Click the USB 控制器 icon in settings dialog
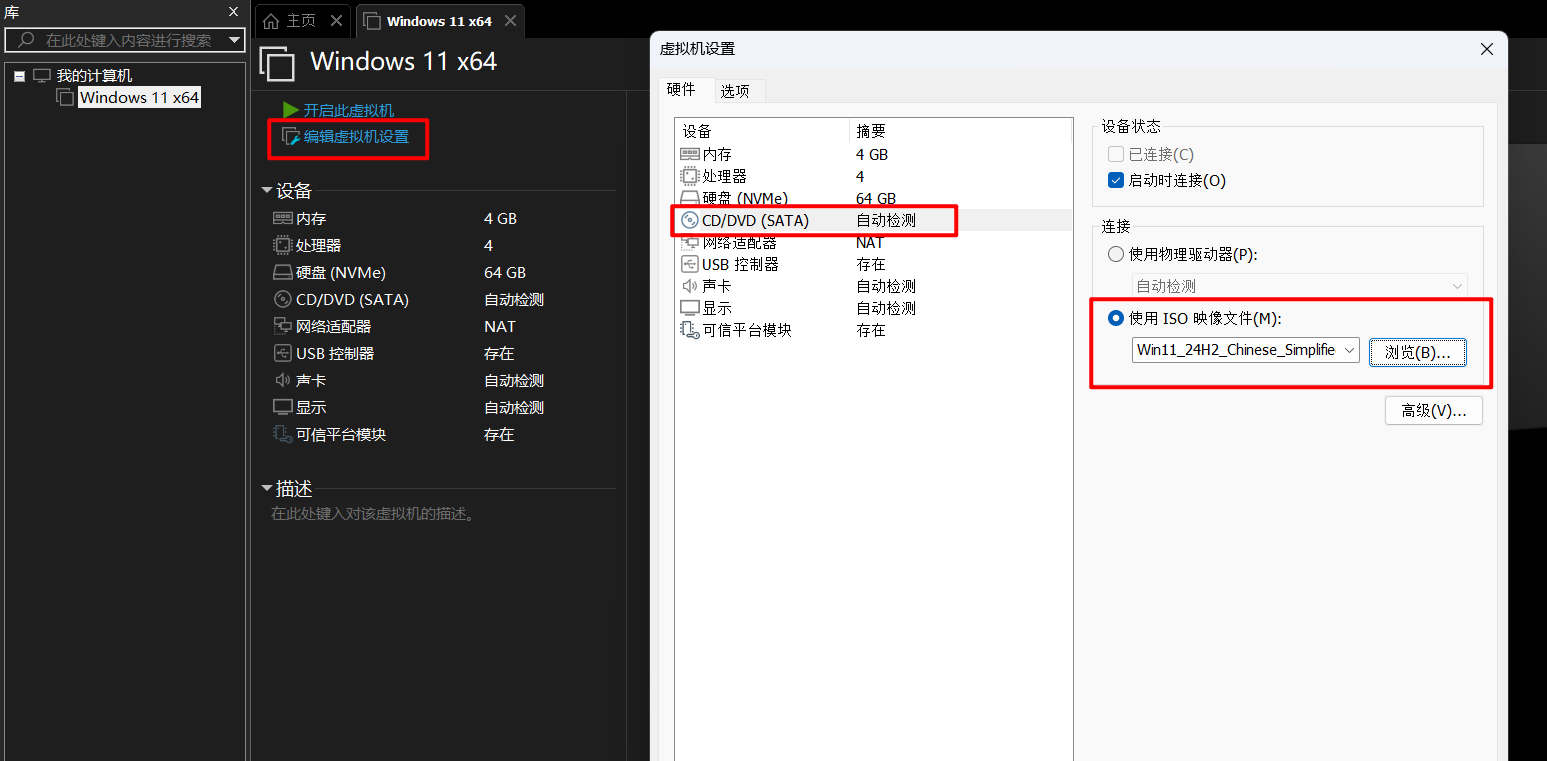The image size is (1547, 761). click(690, 264)
